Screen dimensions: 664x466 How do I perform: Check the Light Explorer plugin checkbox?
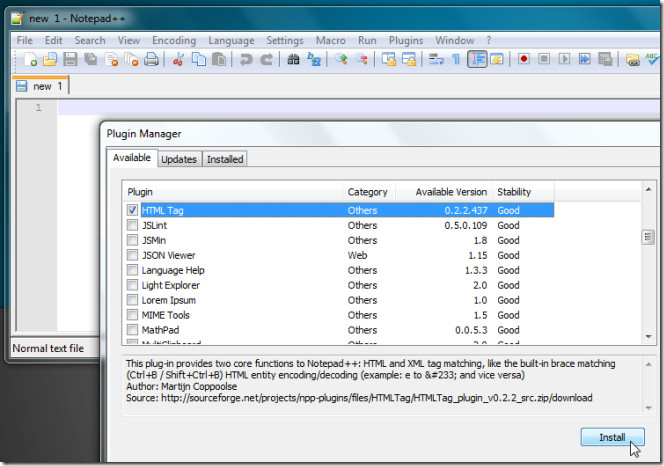pyautogui.click(x=132, y=285)
